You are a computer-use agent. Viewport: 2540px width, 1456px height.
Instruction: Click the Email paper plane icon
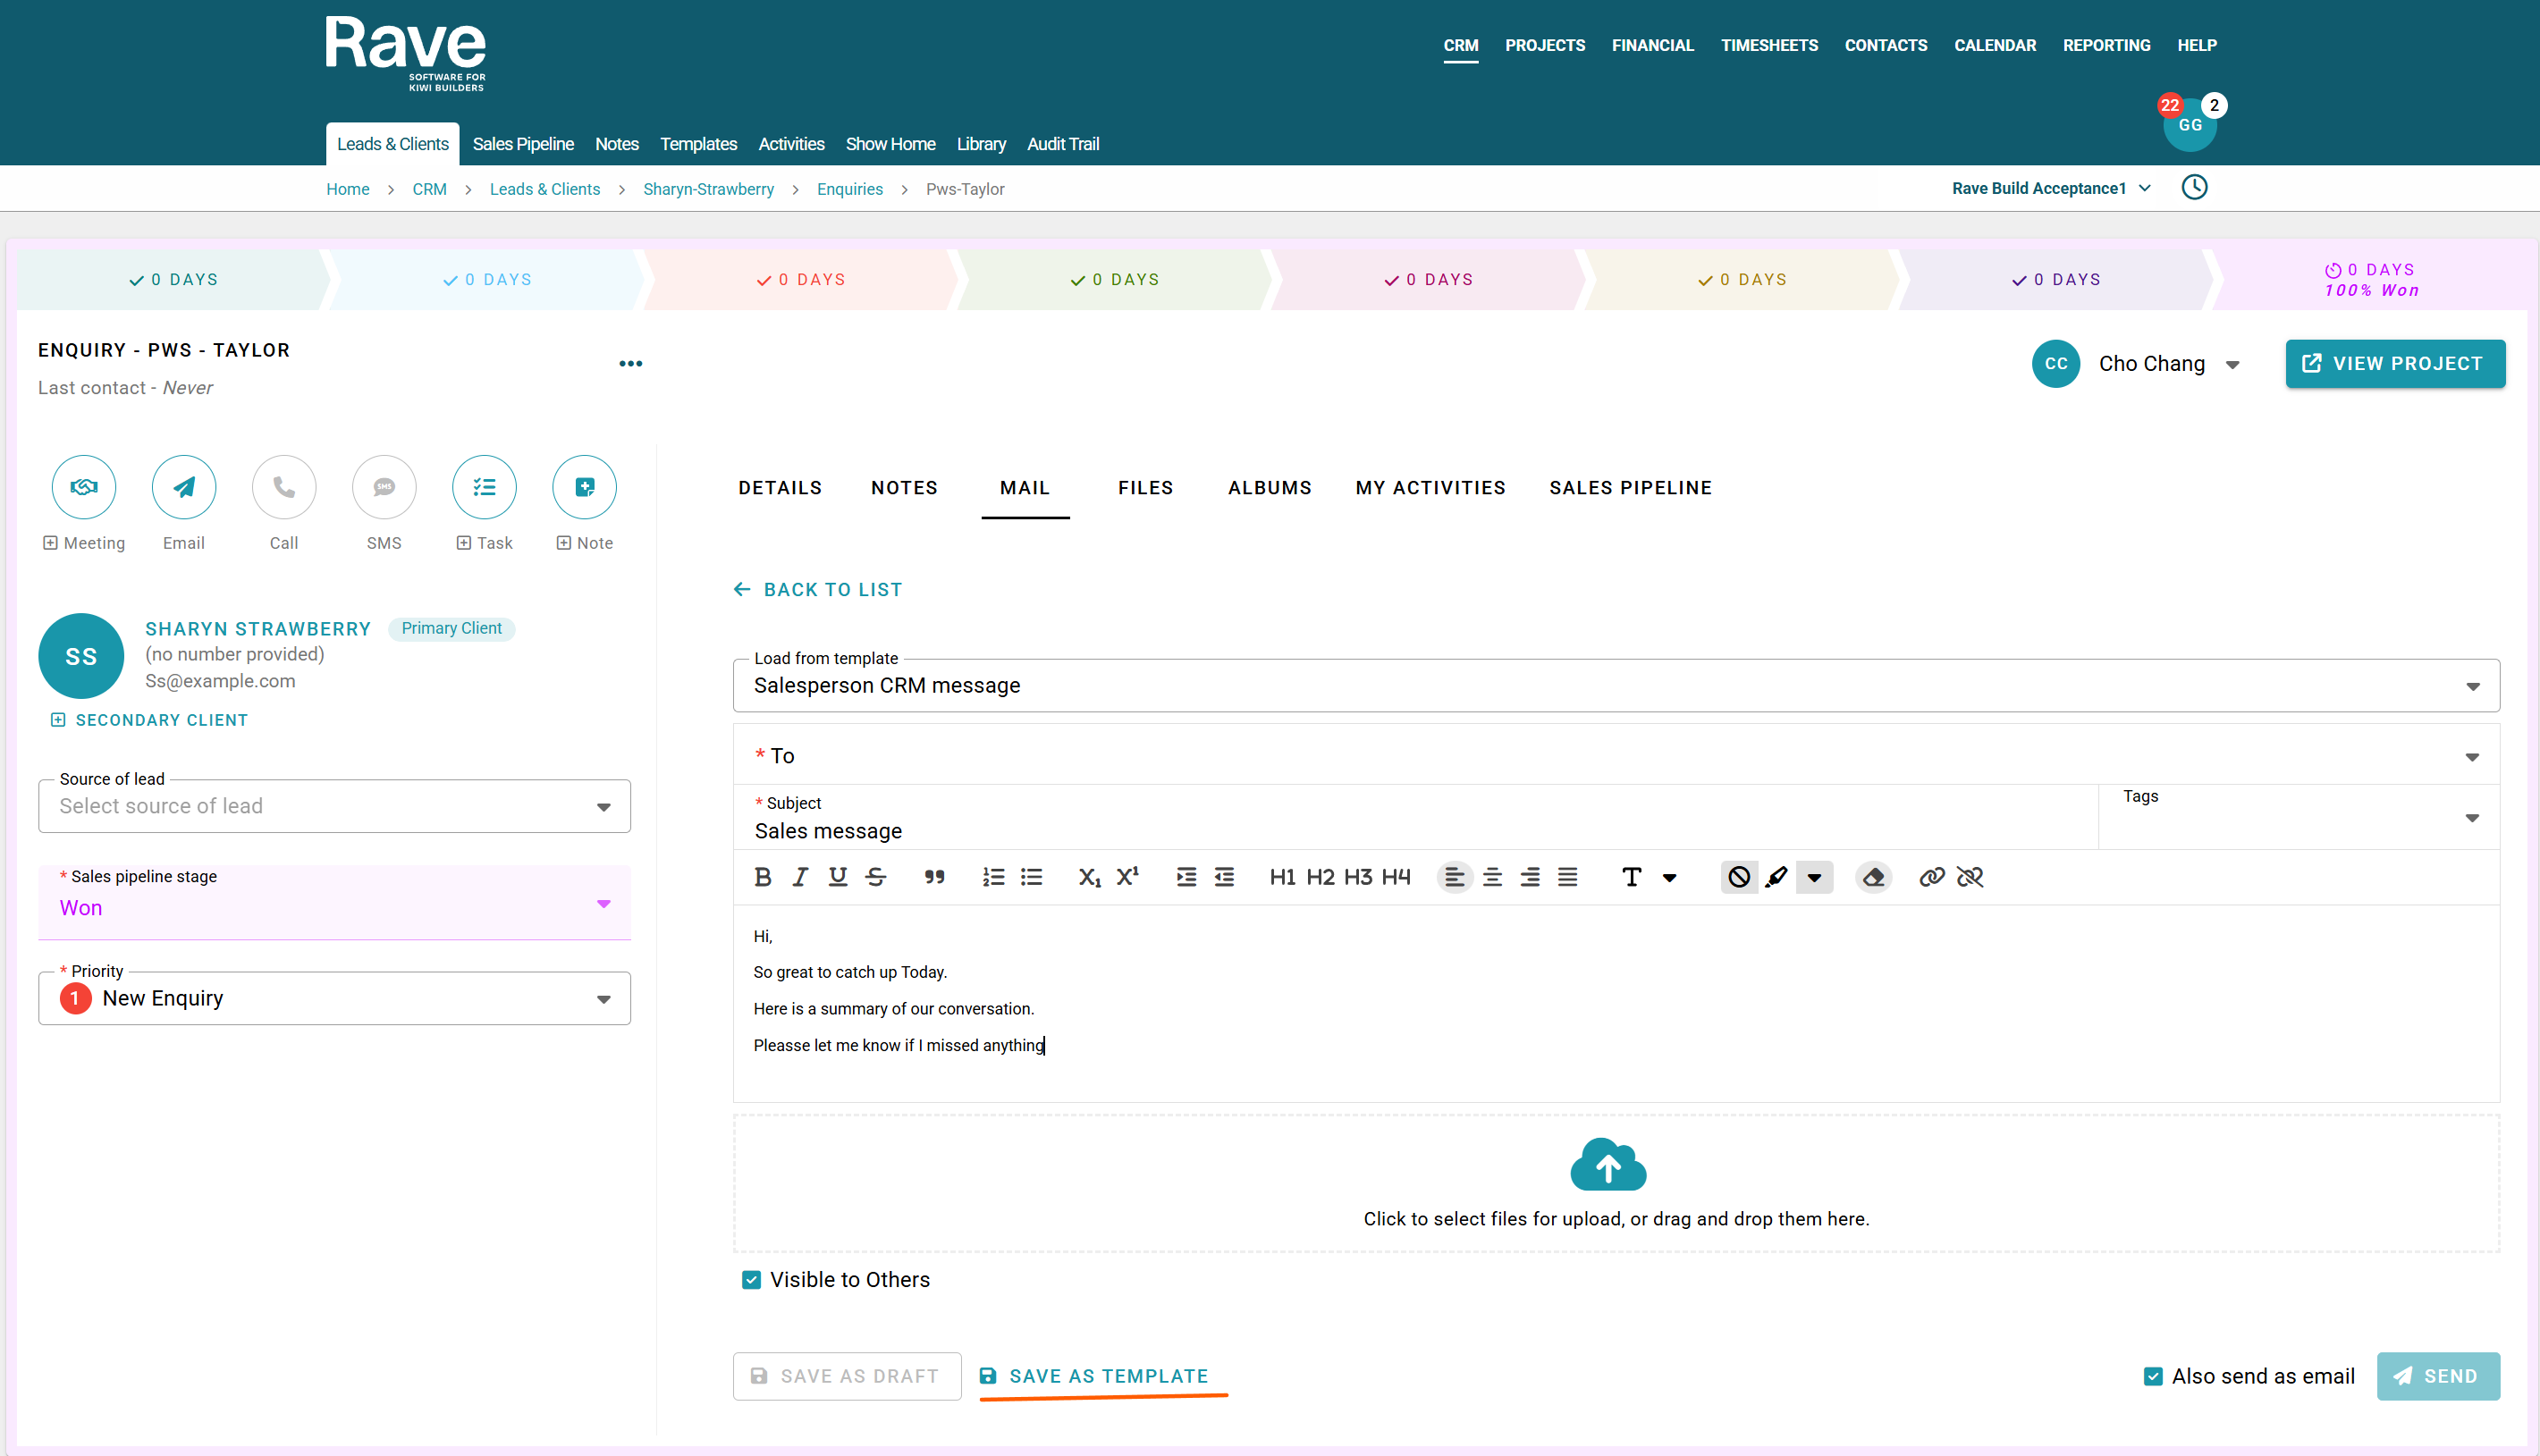184,487
